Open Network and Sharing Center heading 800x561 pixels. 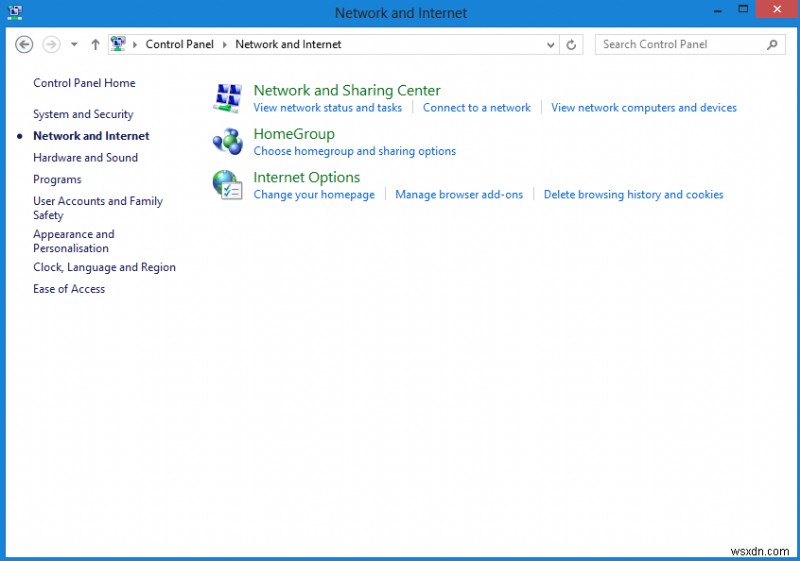[x=347, y=90]
